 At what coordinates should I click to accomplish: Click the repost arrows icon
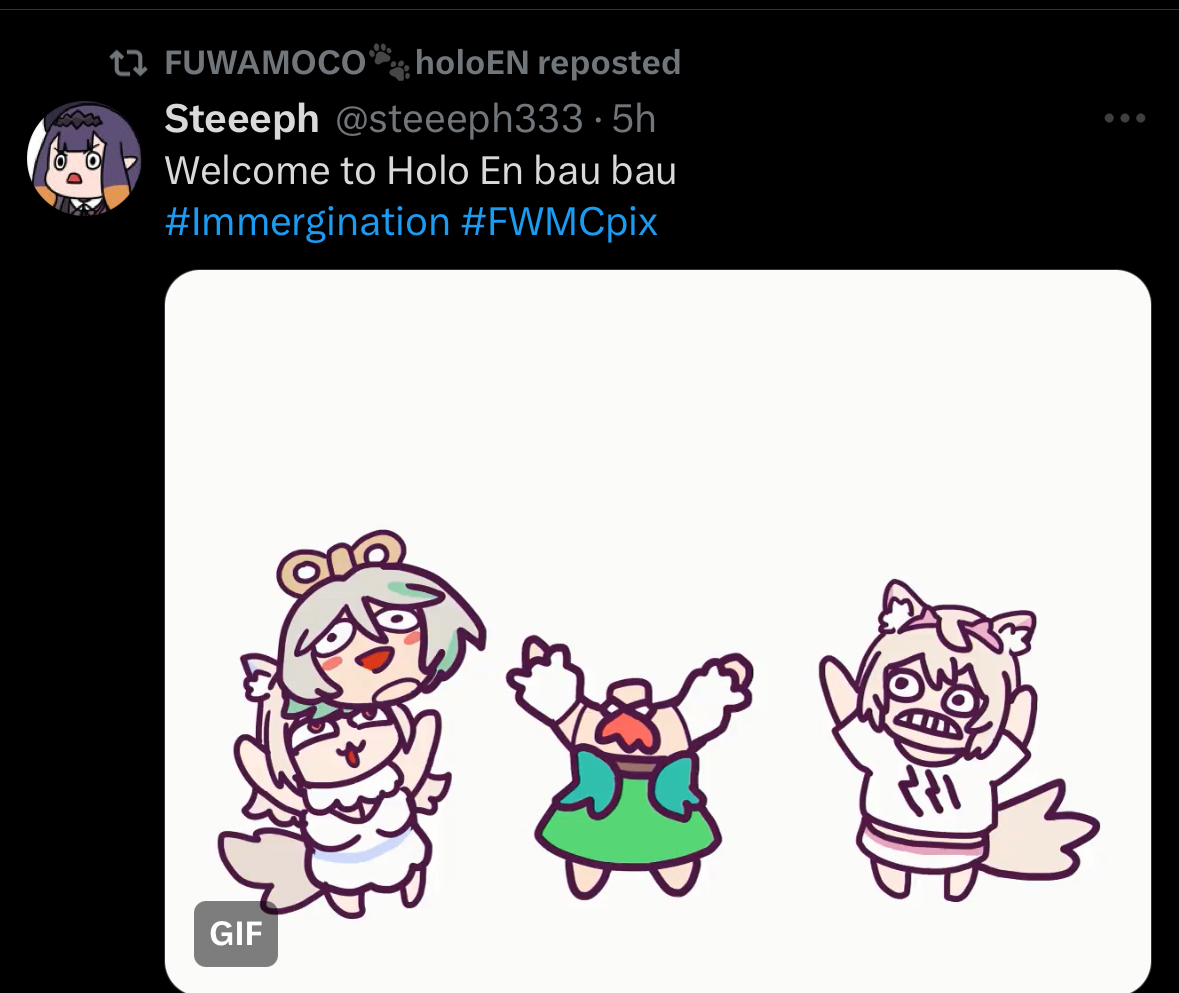click(x=129, y=64)
